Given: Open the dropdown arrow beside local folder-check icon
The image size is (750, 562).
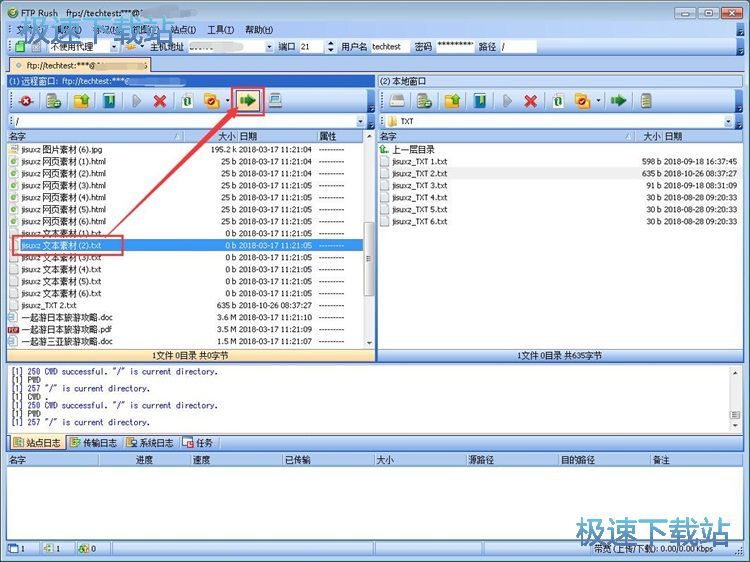Looking at the screenshot, I should click(x=598, y=101).
